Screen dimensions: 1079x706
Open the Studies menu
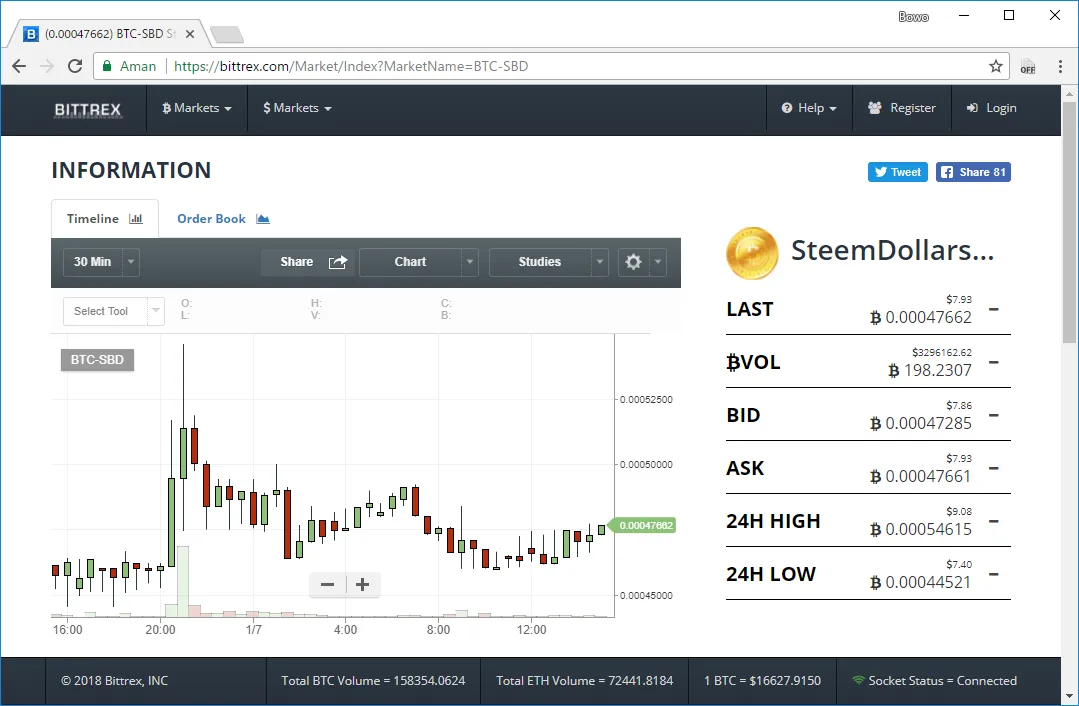(540, 262)
